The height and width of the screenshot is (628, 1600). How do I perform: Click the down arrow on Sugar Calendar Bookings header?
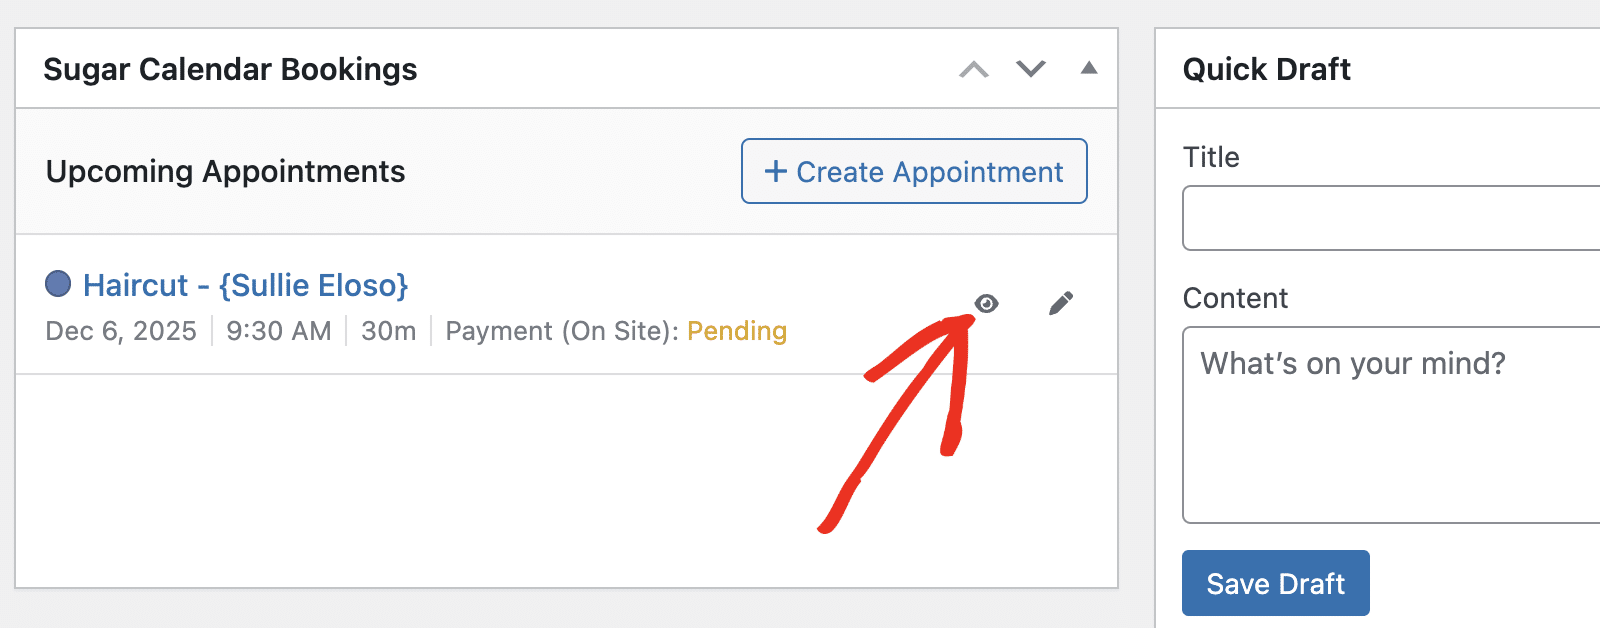[1030, 69]
